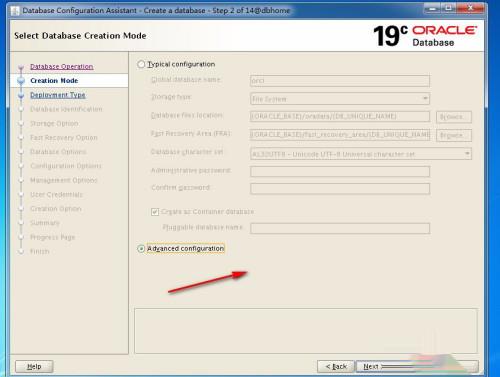Proceed with the Next button

click(x=417, y=366)
